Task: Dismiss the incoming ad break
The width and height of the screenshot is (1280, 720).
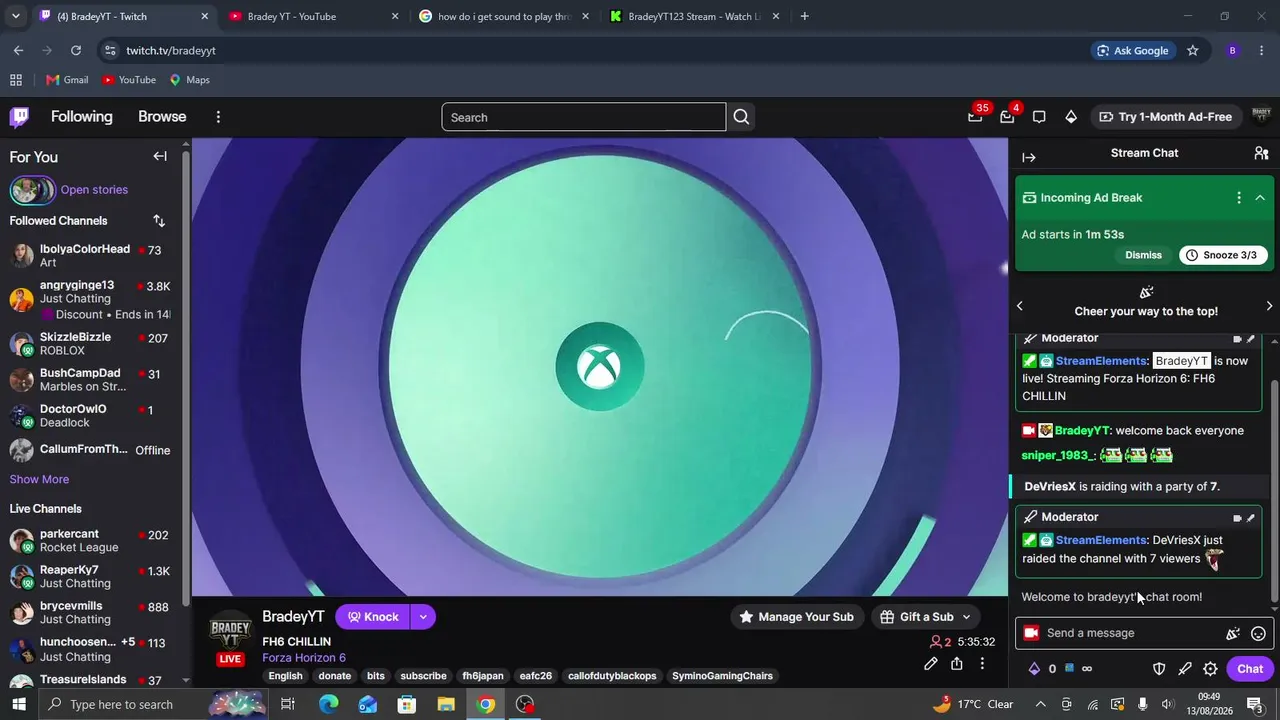Action: coord(1143,255)
